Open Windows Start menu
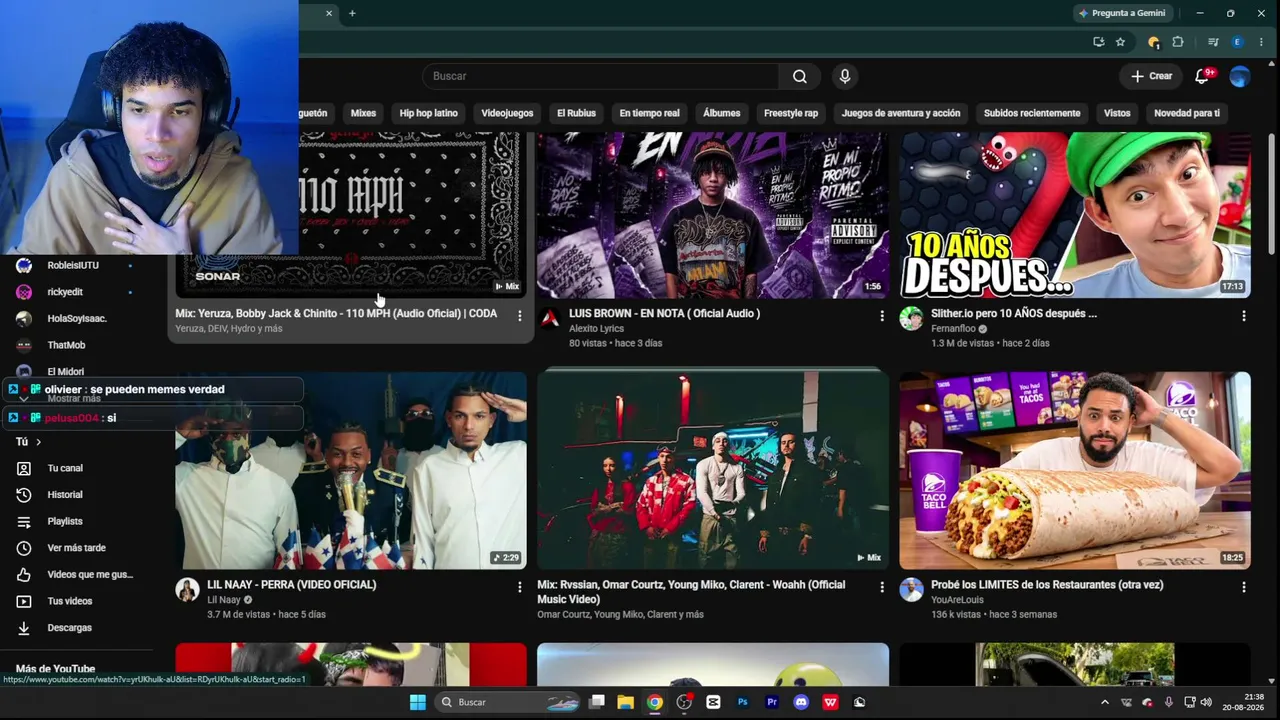1280x720 pixels. [x=418, y=702]
